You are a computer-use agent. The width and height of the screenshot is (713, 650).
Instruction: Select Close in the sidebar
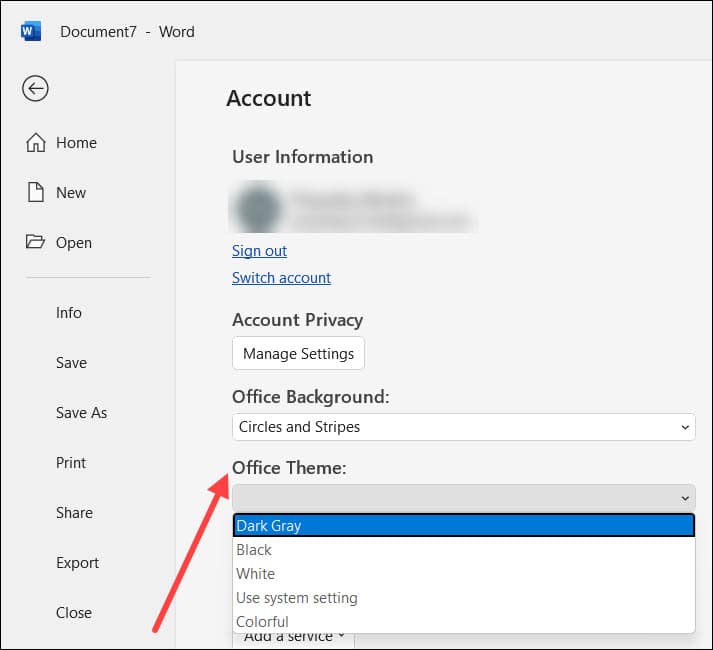click(74, 613)
